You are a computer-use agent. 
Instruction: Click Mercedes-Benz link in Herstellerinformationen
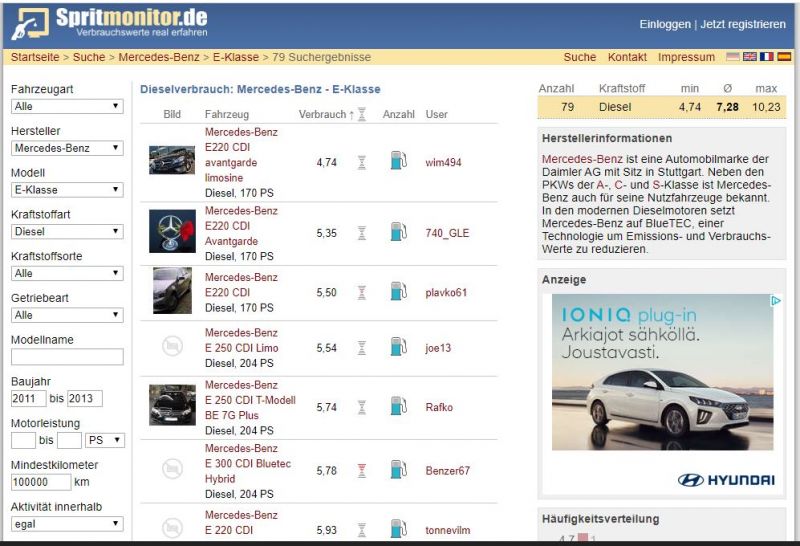point(582,159)
